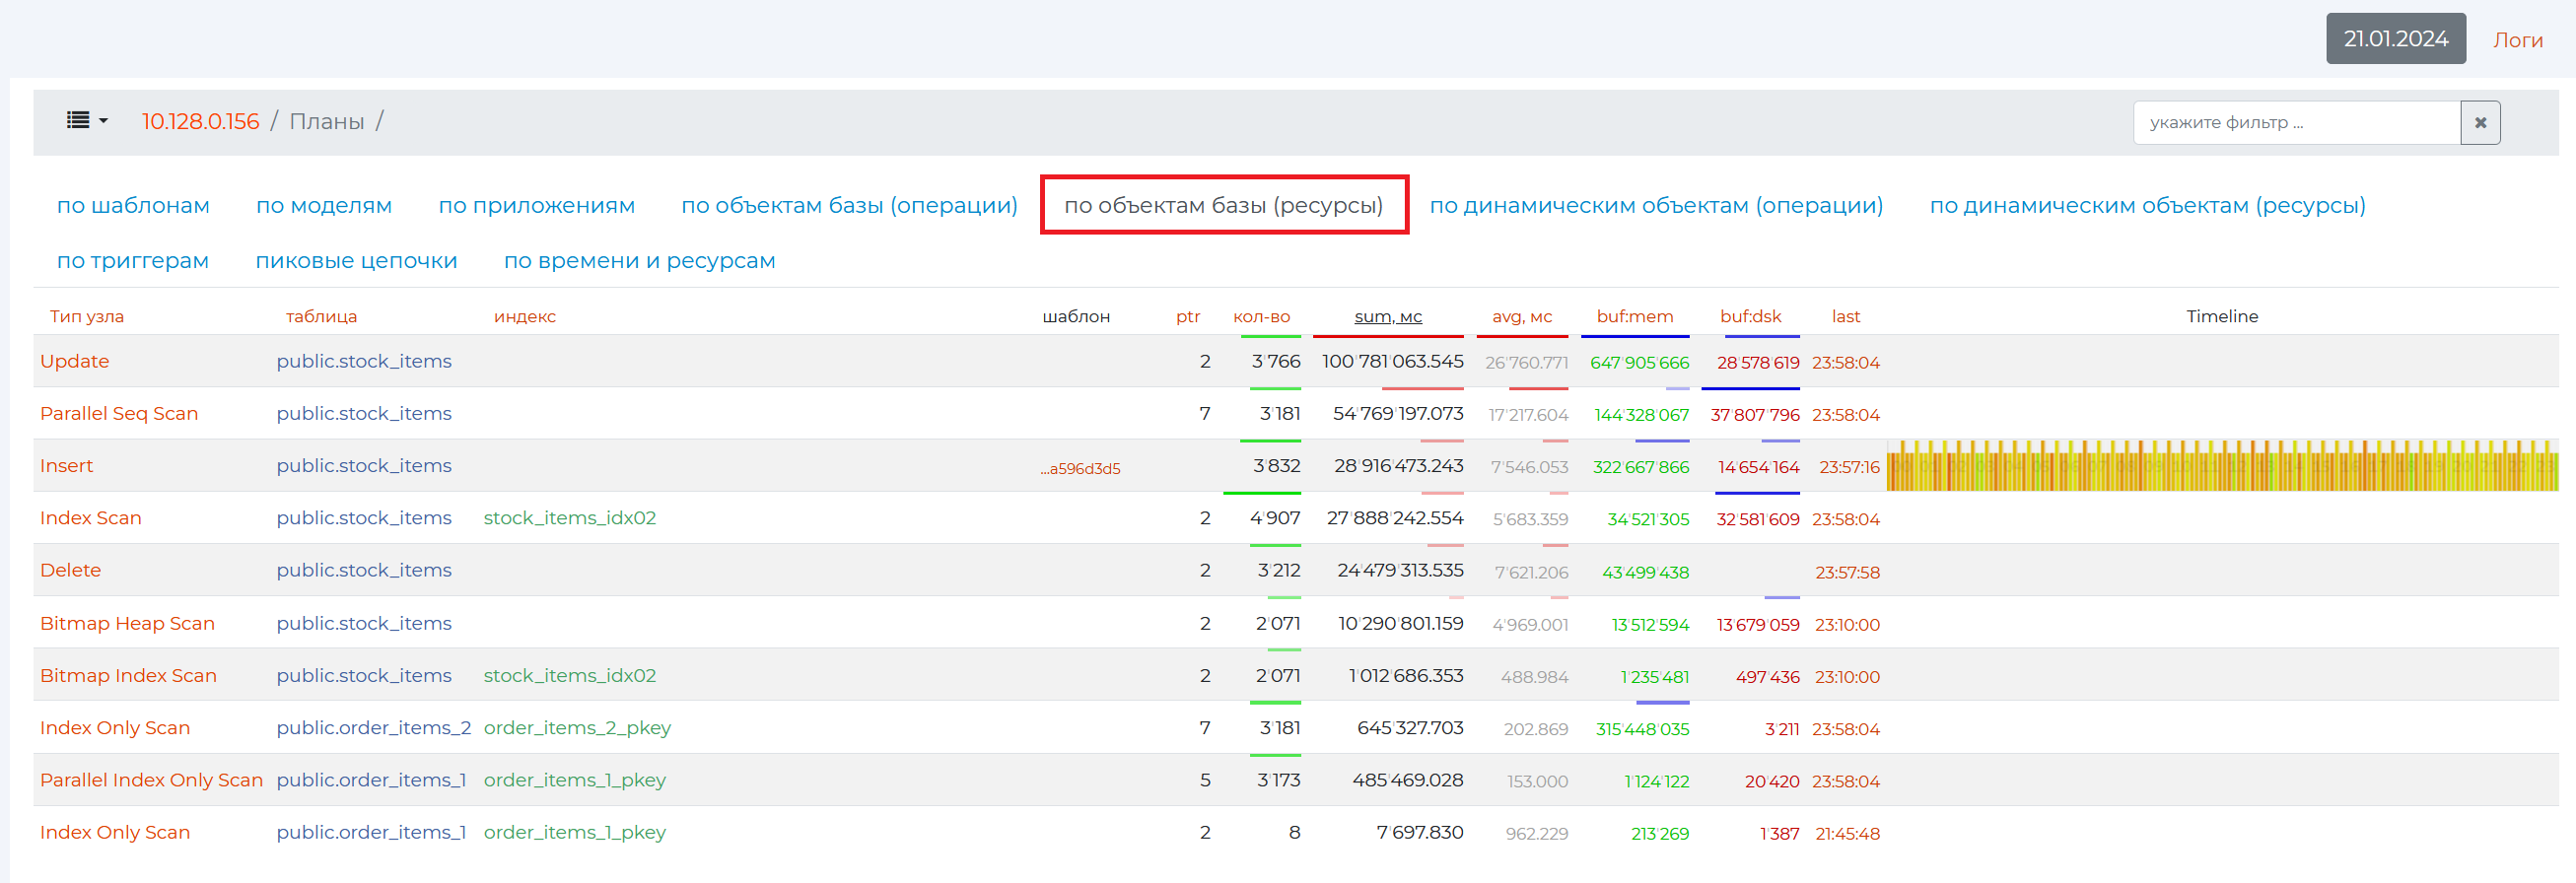Sort by the buf:mem column header

pos(1634,316)
